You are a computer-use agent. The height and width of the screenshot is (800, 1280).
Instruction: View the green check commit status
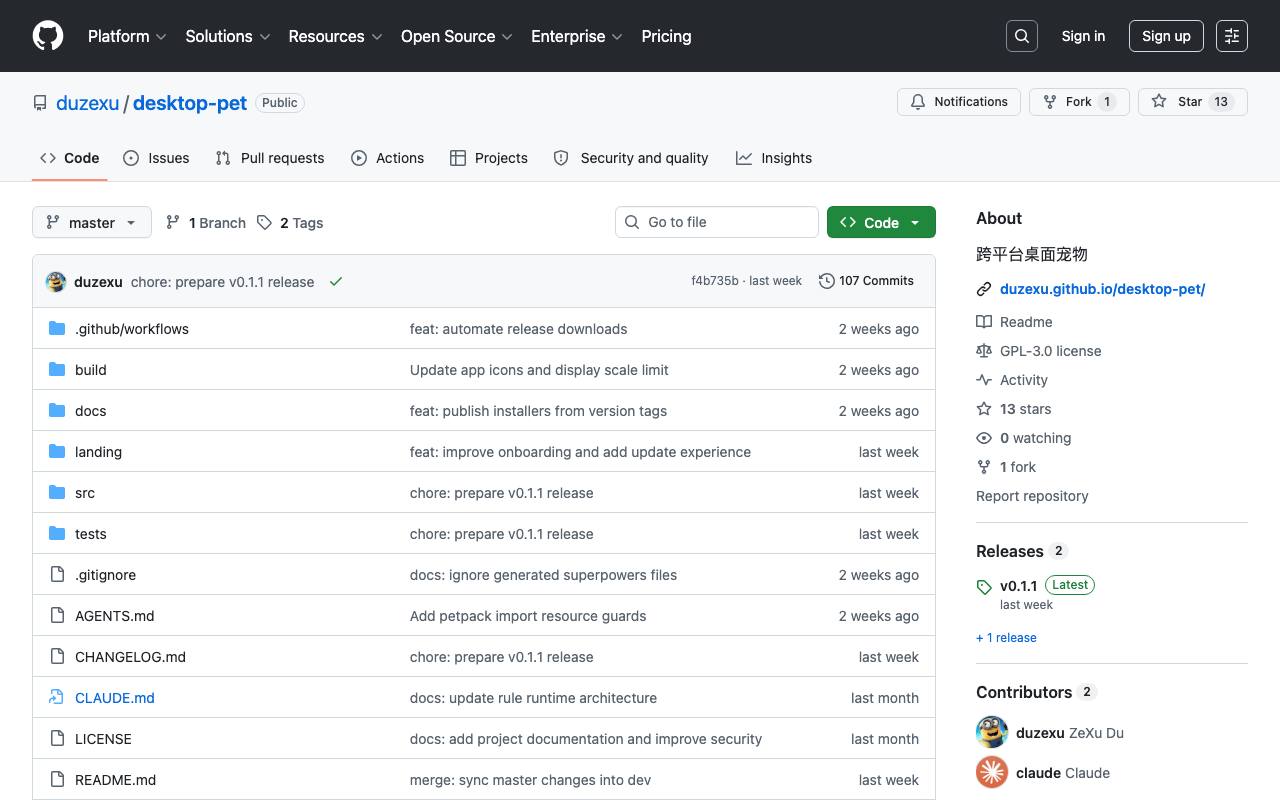[x=336, y=282]
